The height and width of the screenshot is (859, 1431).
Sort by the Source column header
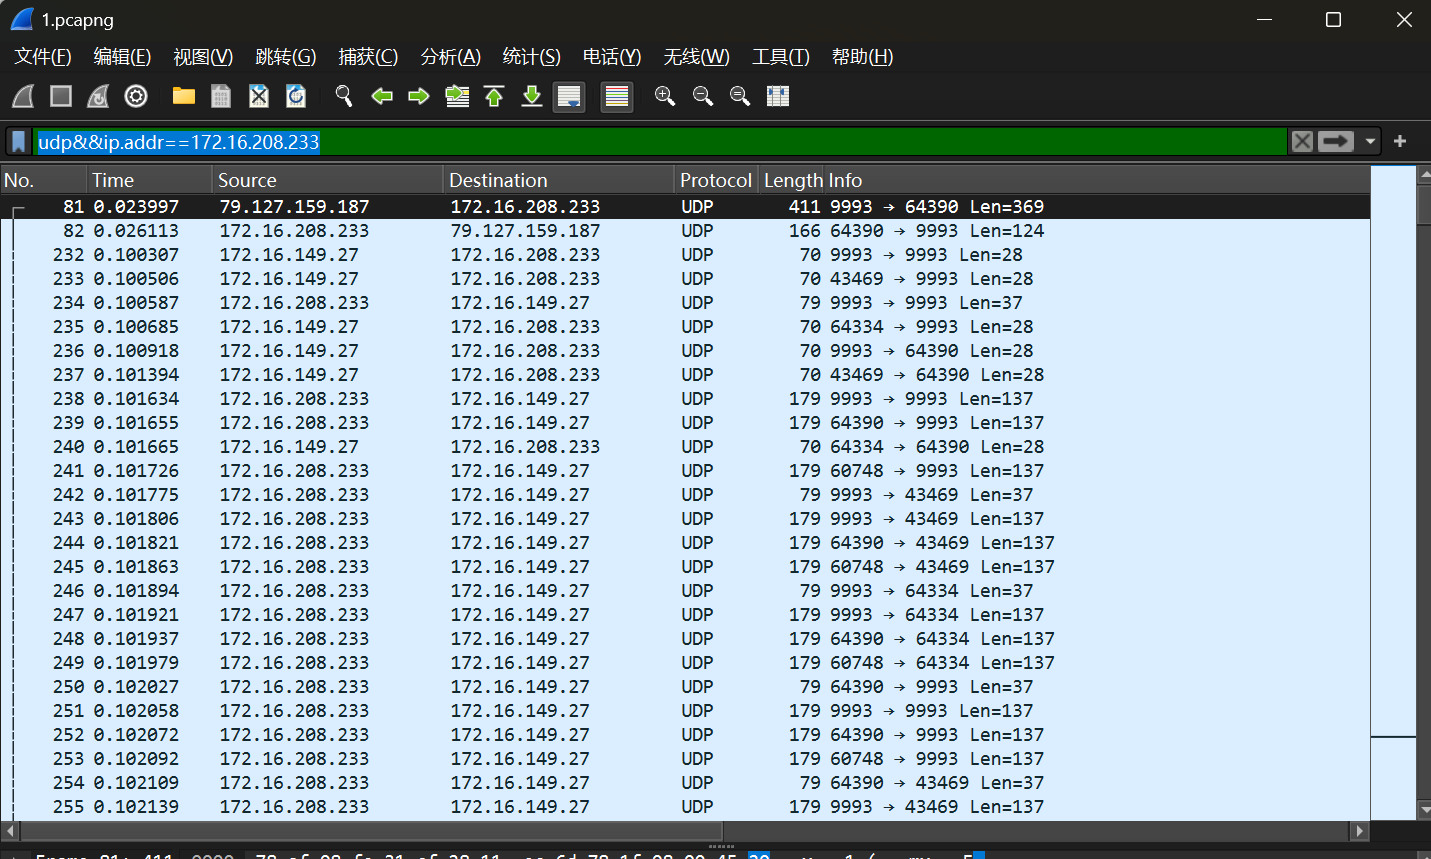(328, 180)
